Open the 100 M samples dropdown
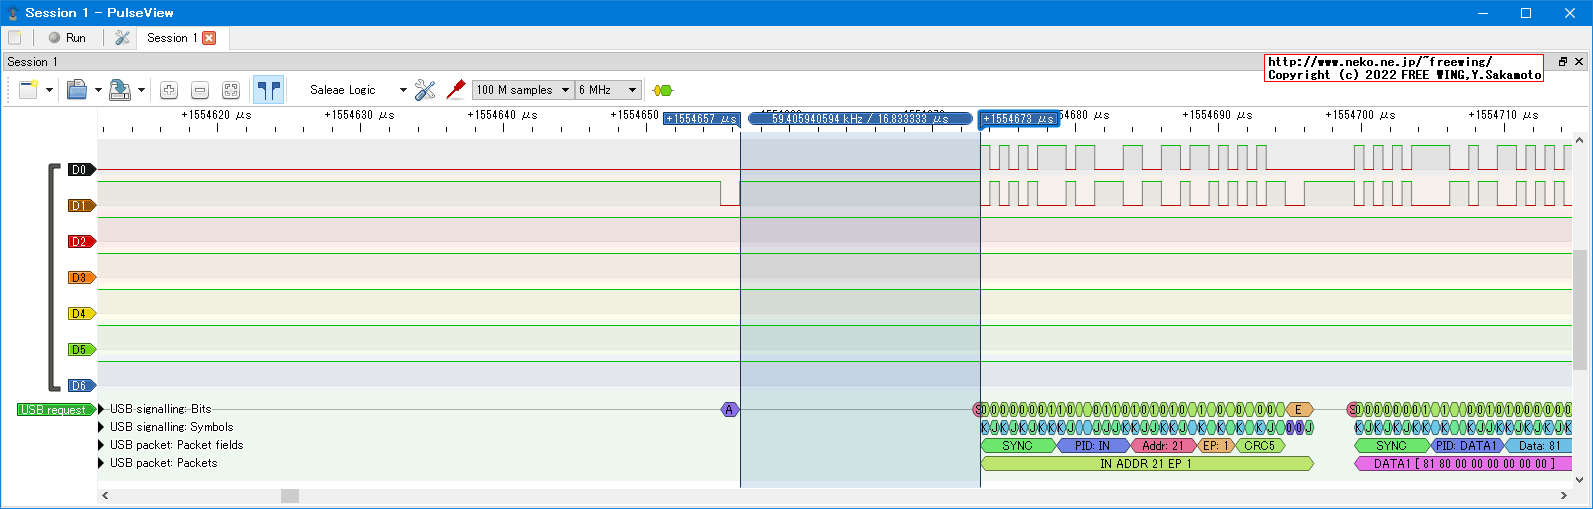Image resolution: width=1593 pixels, height=509 pixels. coord(523,90)
